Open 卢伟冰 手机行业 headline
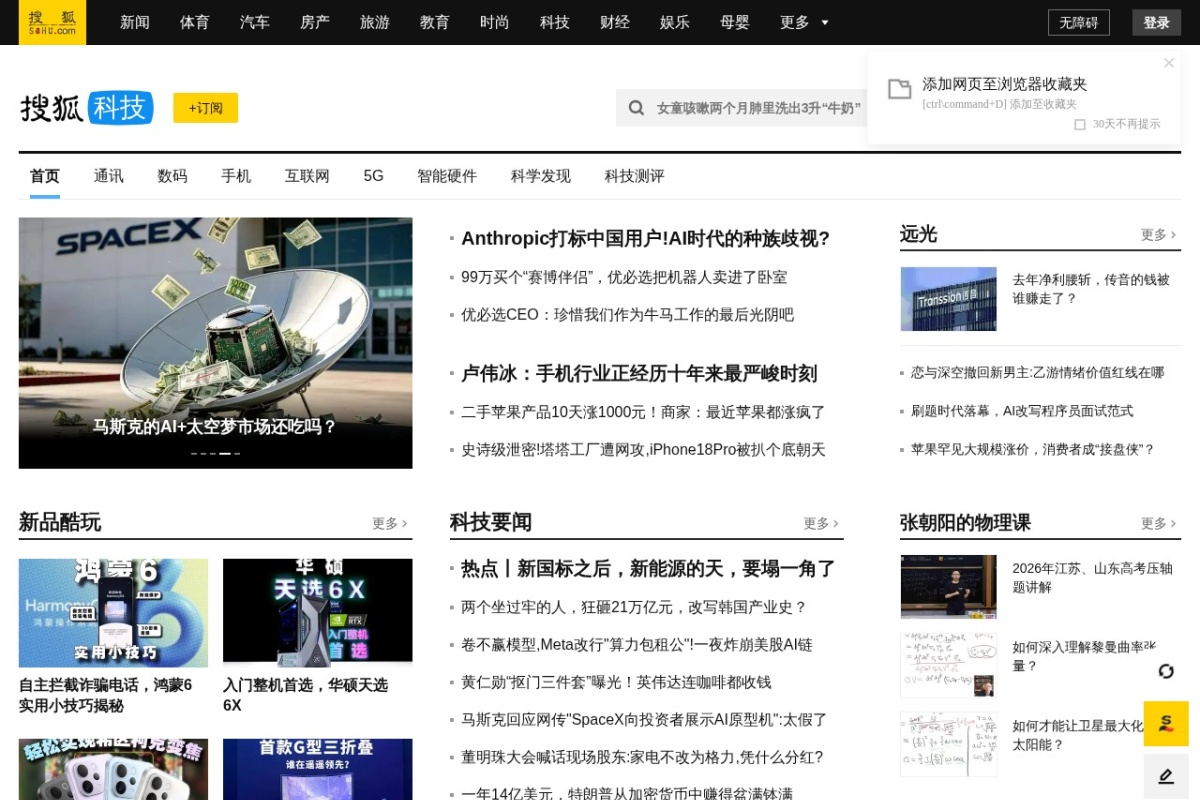The height and width of the screenshot is (800, 1200). click(x=639, y=373)
